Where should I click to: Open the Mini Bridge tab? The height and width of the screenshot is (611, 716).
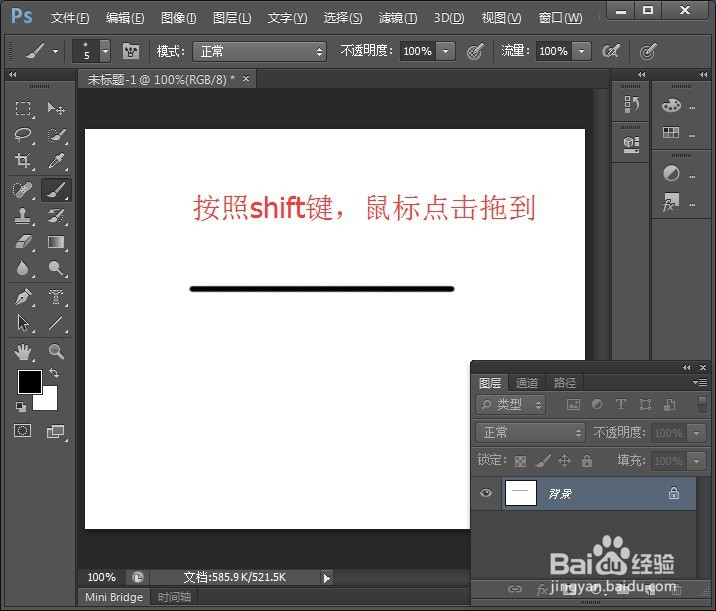(114, 597)
